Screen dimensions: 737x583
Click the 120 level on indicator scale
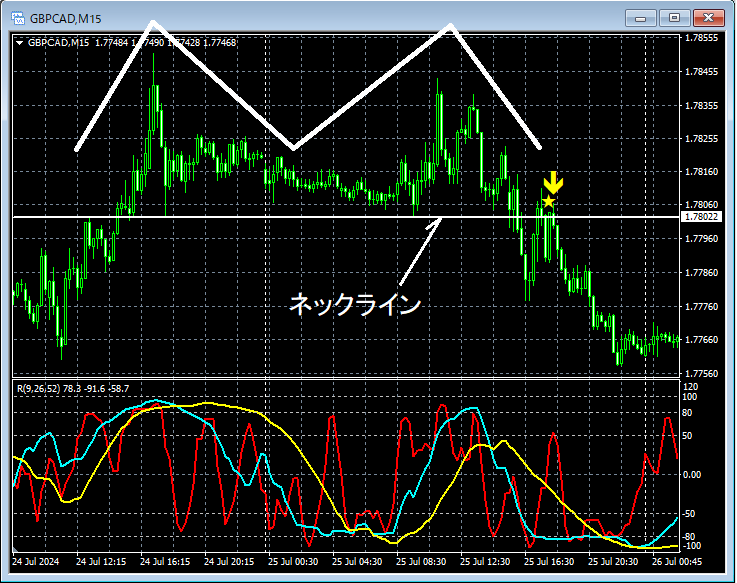point(691,387)
